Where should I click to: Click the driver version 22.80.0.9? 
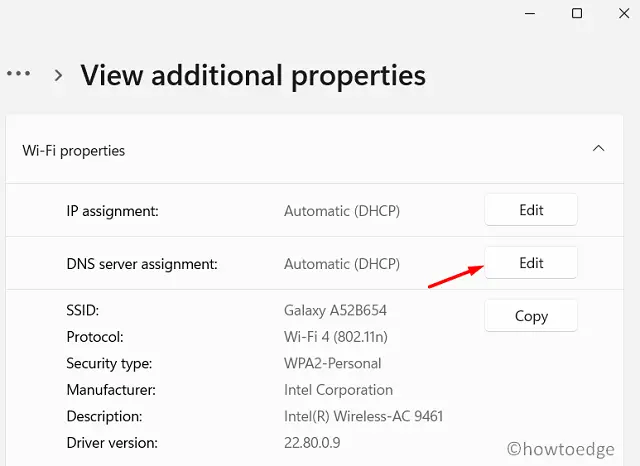pos(315,442)
